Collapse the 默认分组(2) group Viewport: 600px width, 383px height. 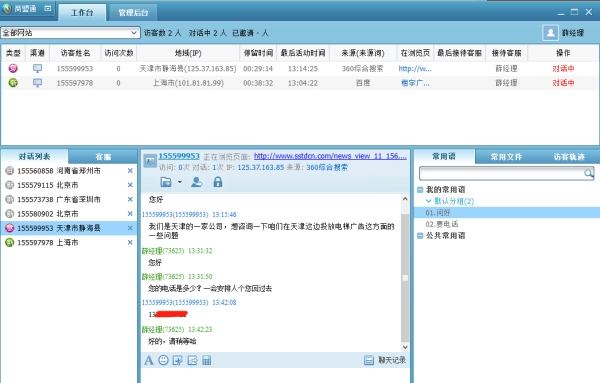pyautogui.click(x=429, y=201)
